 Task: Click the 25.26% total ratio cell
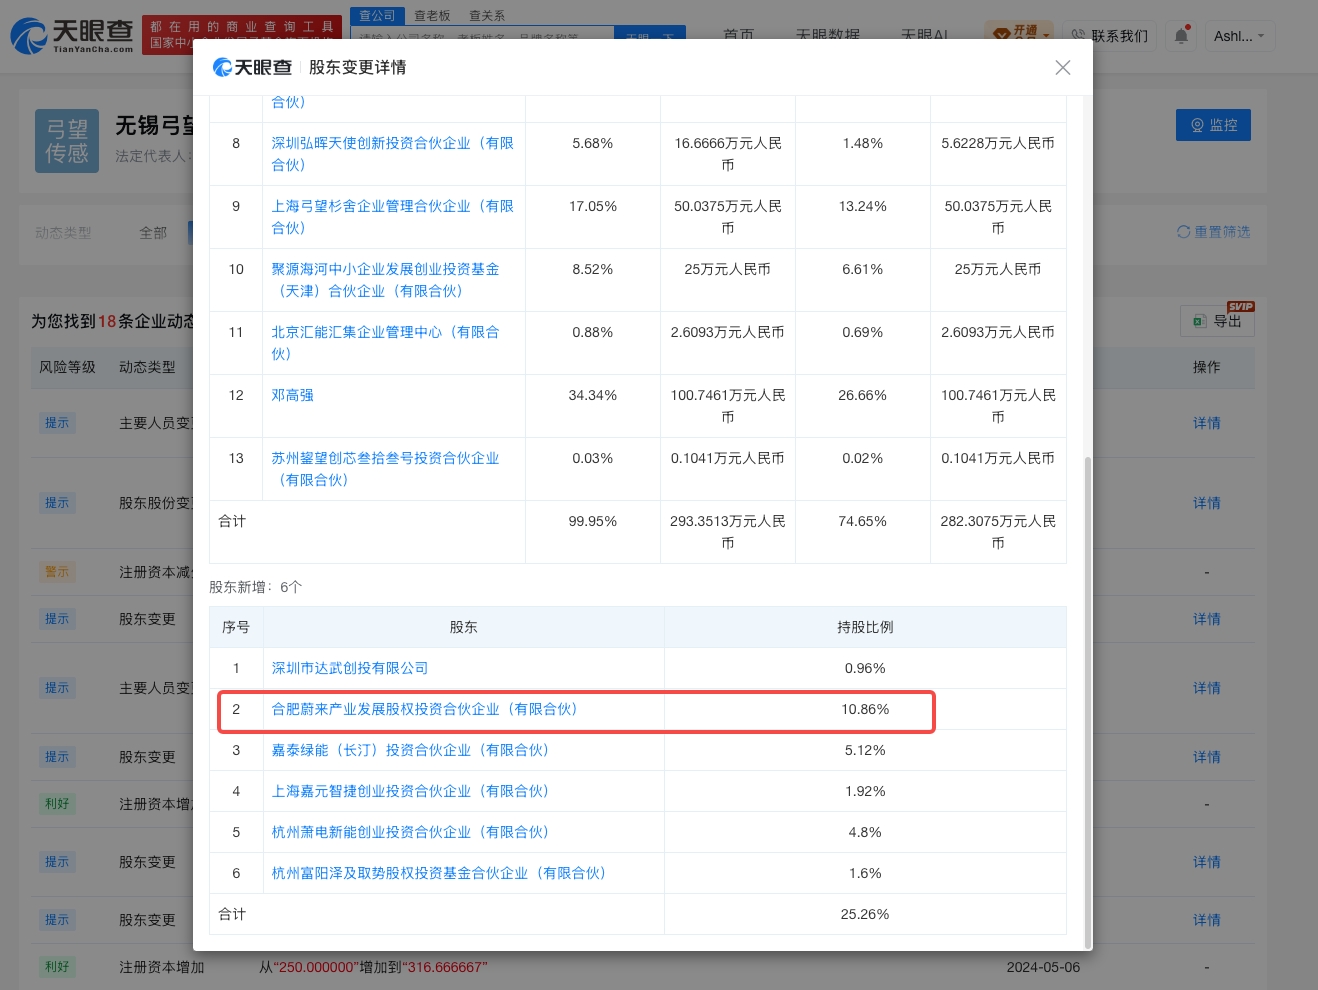pos(865,914)
